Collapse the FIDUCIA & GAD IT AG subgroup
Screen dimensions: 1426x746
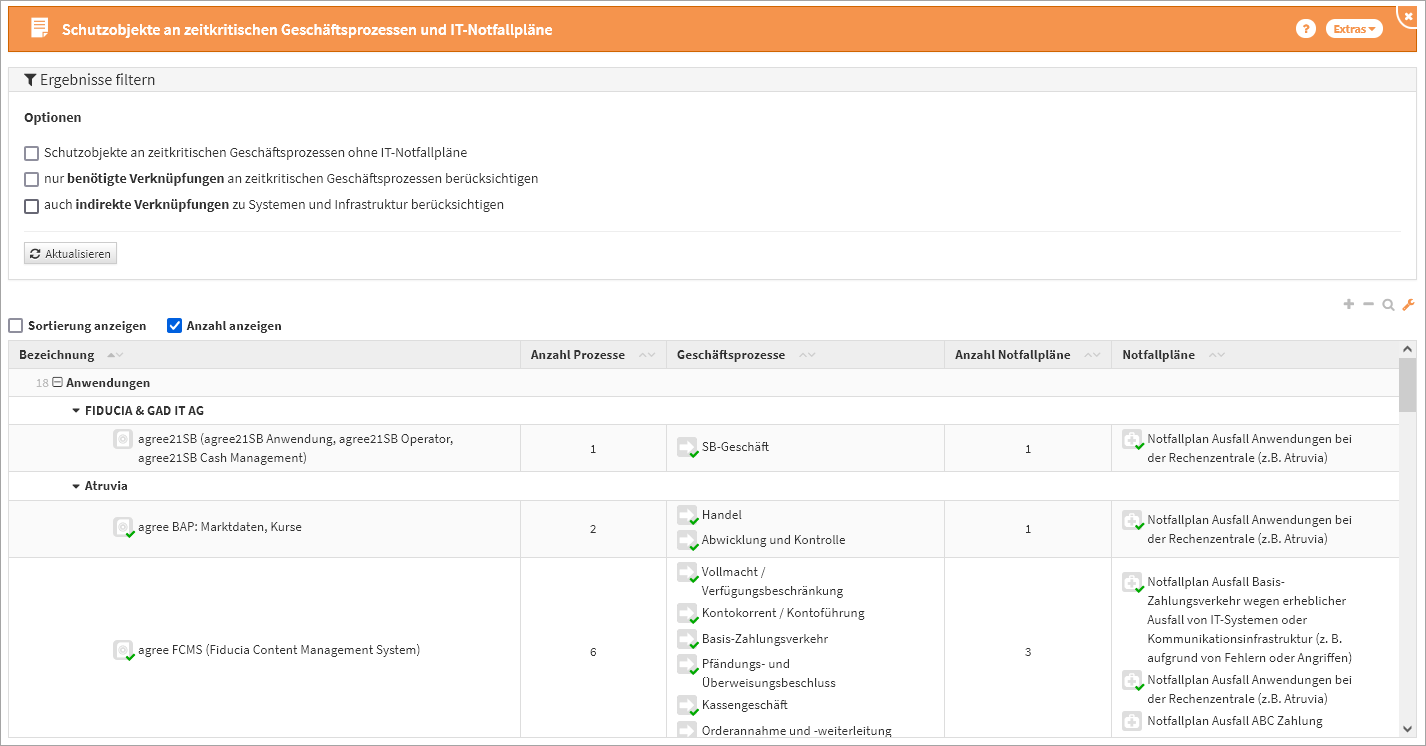click(76, 411)
